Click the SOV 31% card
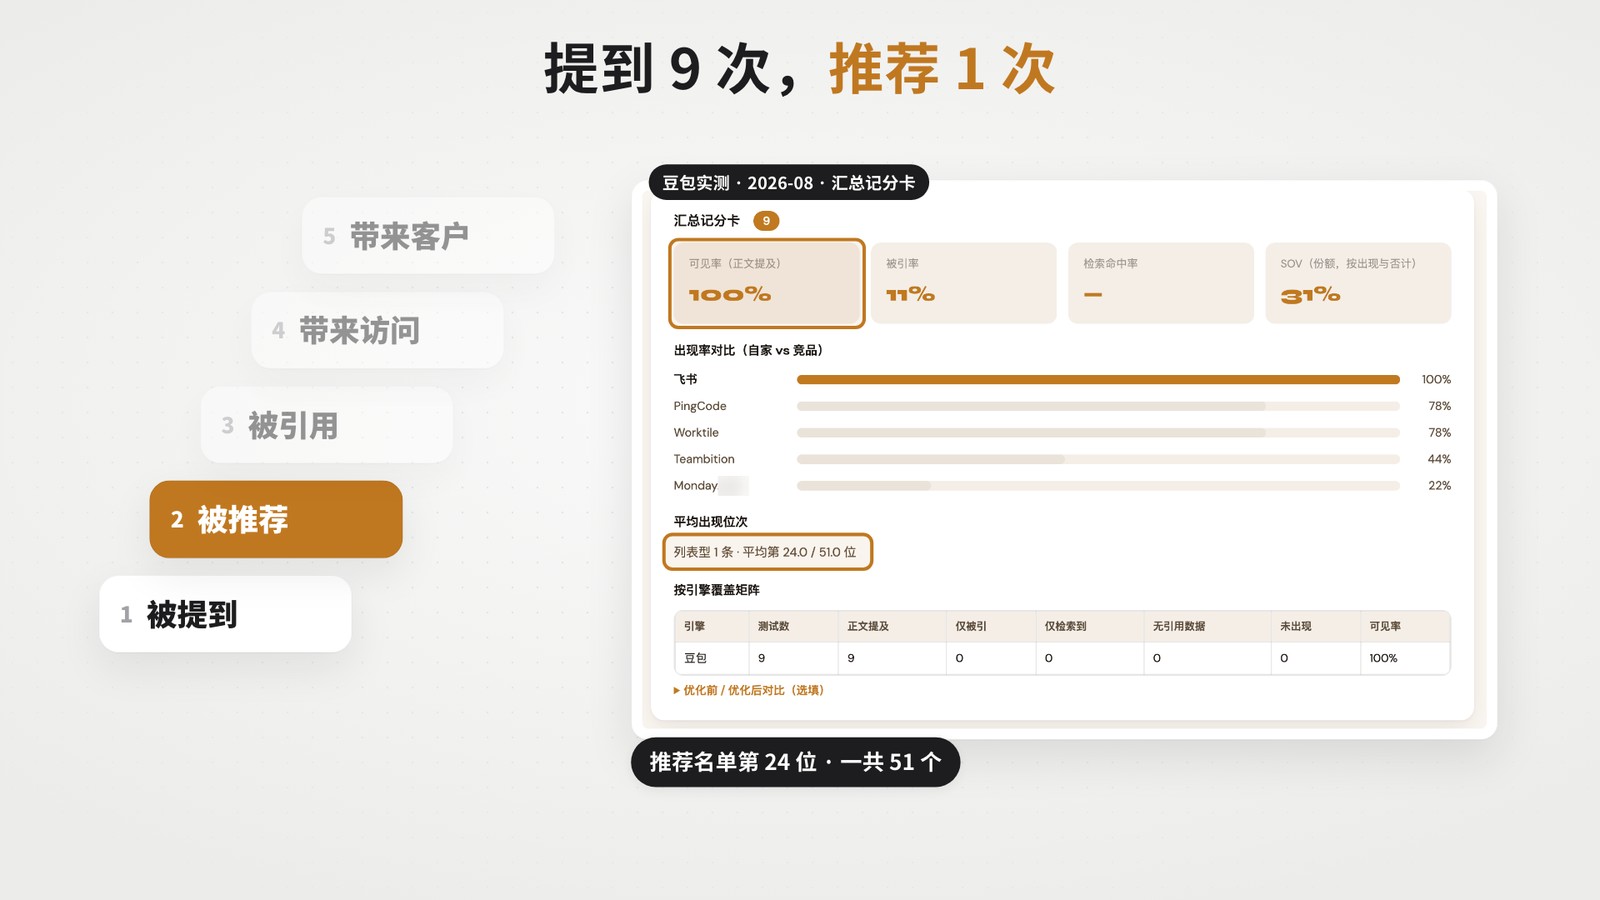Screen dimensions: 1600x900 [x=1358, y=283]
